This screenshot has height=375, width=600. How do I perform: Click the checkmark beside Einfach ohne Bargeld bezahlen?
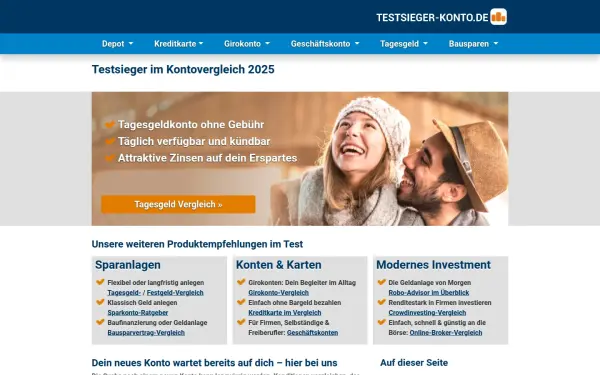[241, 302]
